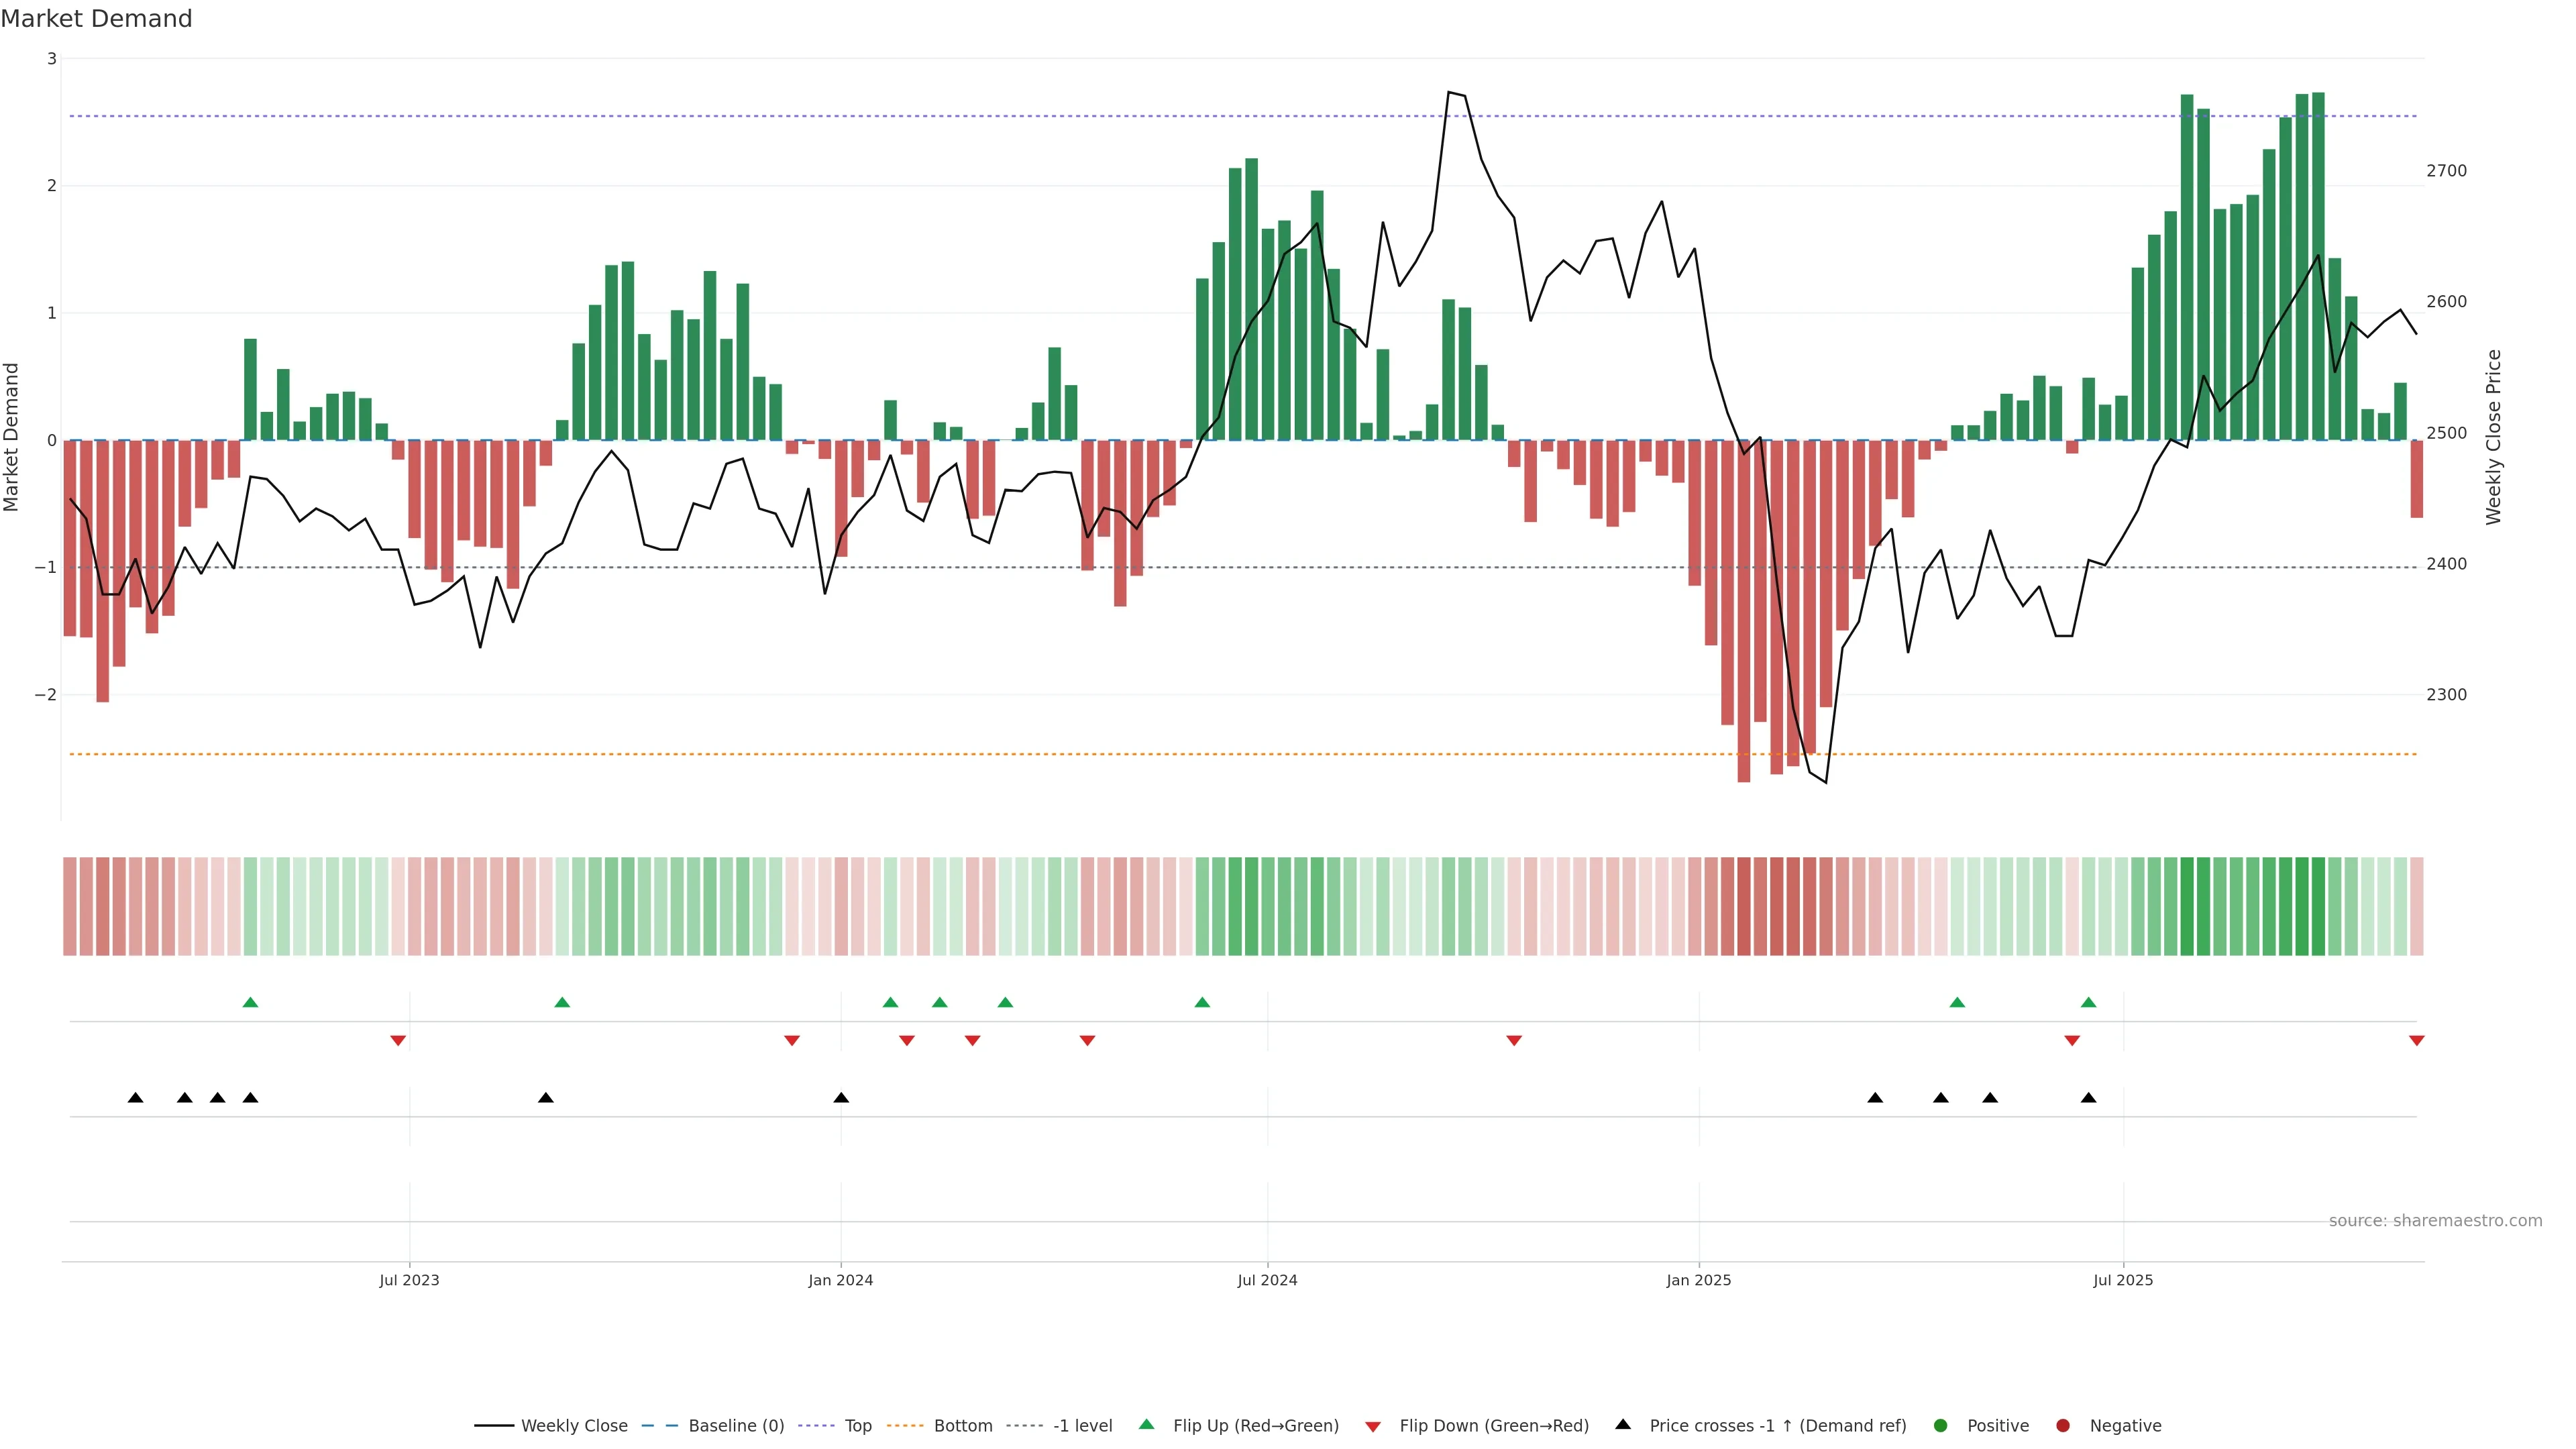Click the Weekly Close Price axis title
2576x1449 pixels.
point(2493,437)
